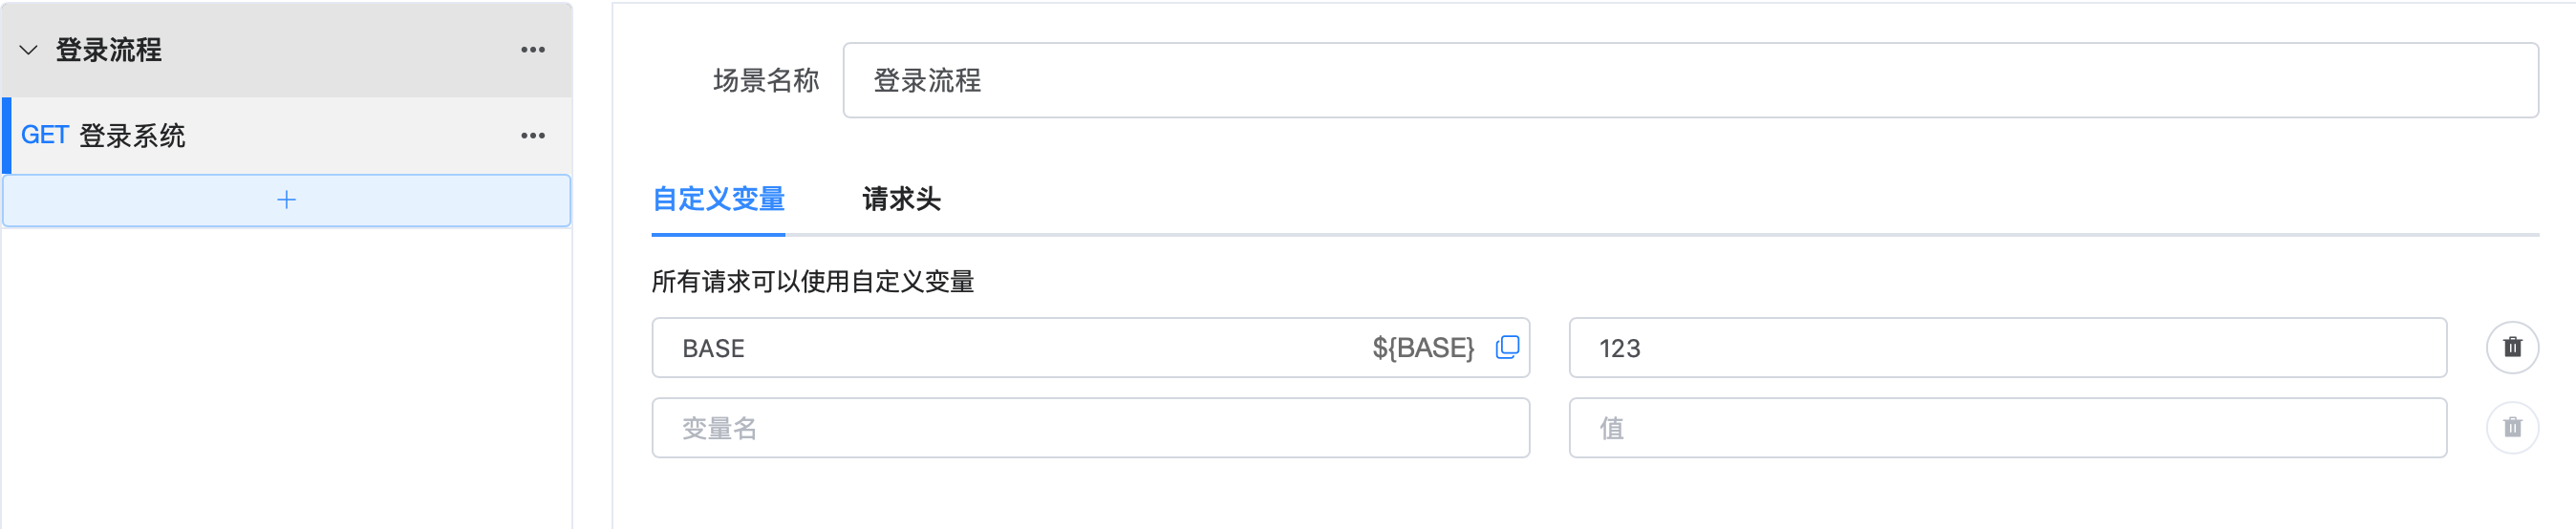
Task: Switch to the 请求头 tab
Action: coord(901,199)
